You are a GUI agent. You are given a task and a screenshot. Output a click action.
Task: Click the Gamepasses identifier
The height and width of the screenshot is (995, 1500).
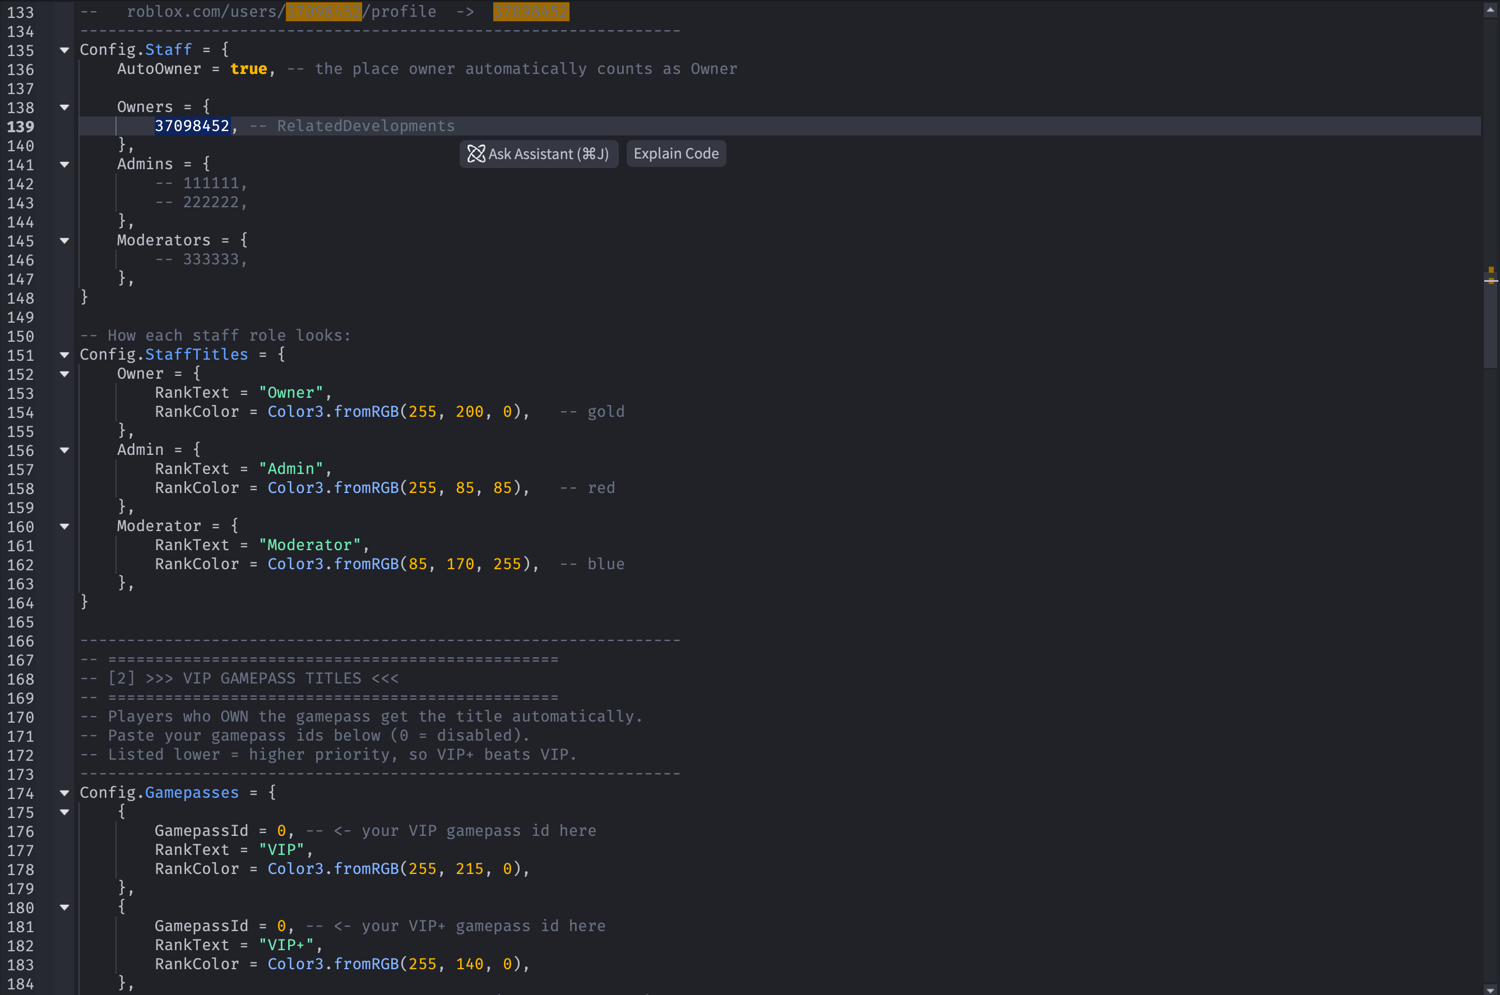pyautogui.click(x=192, y=793)
